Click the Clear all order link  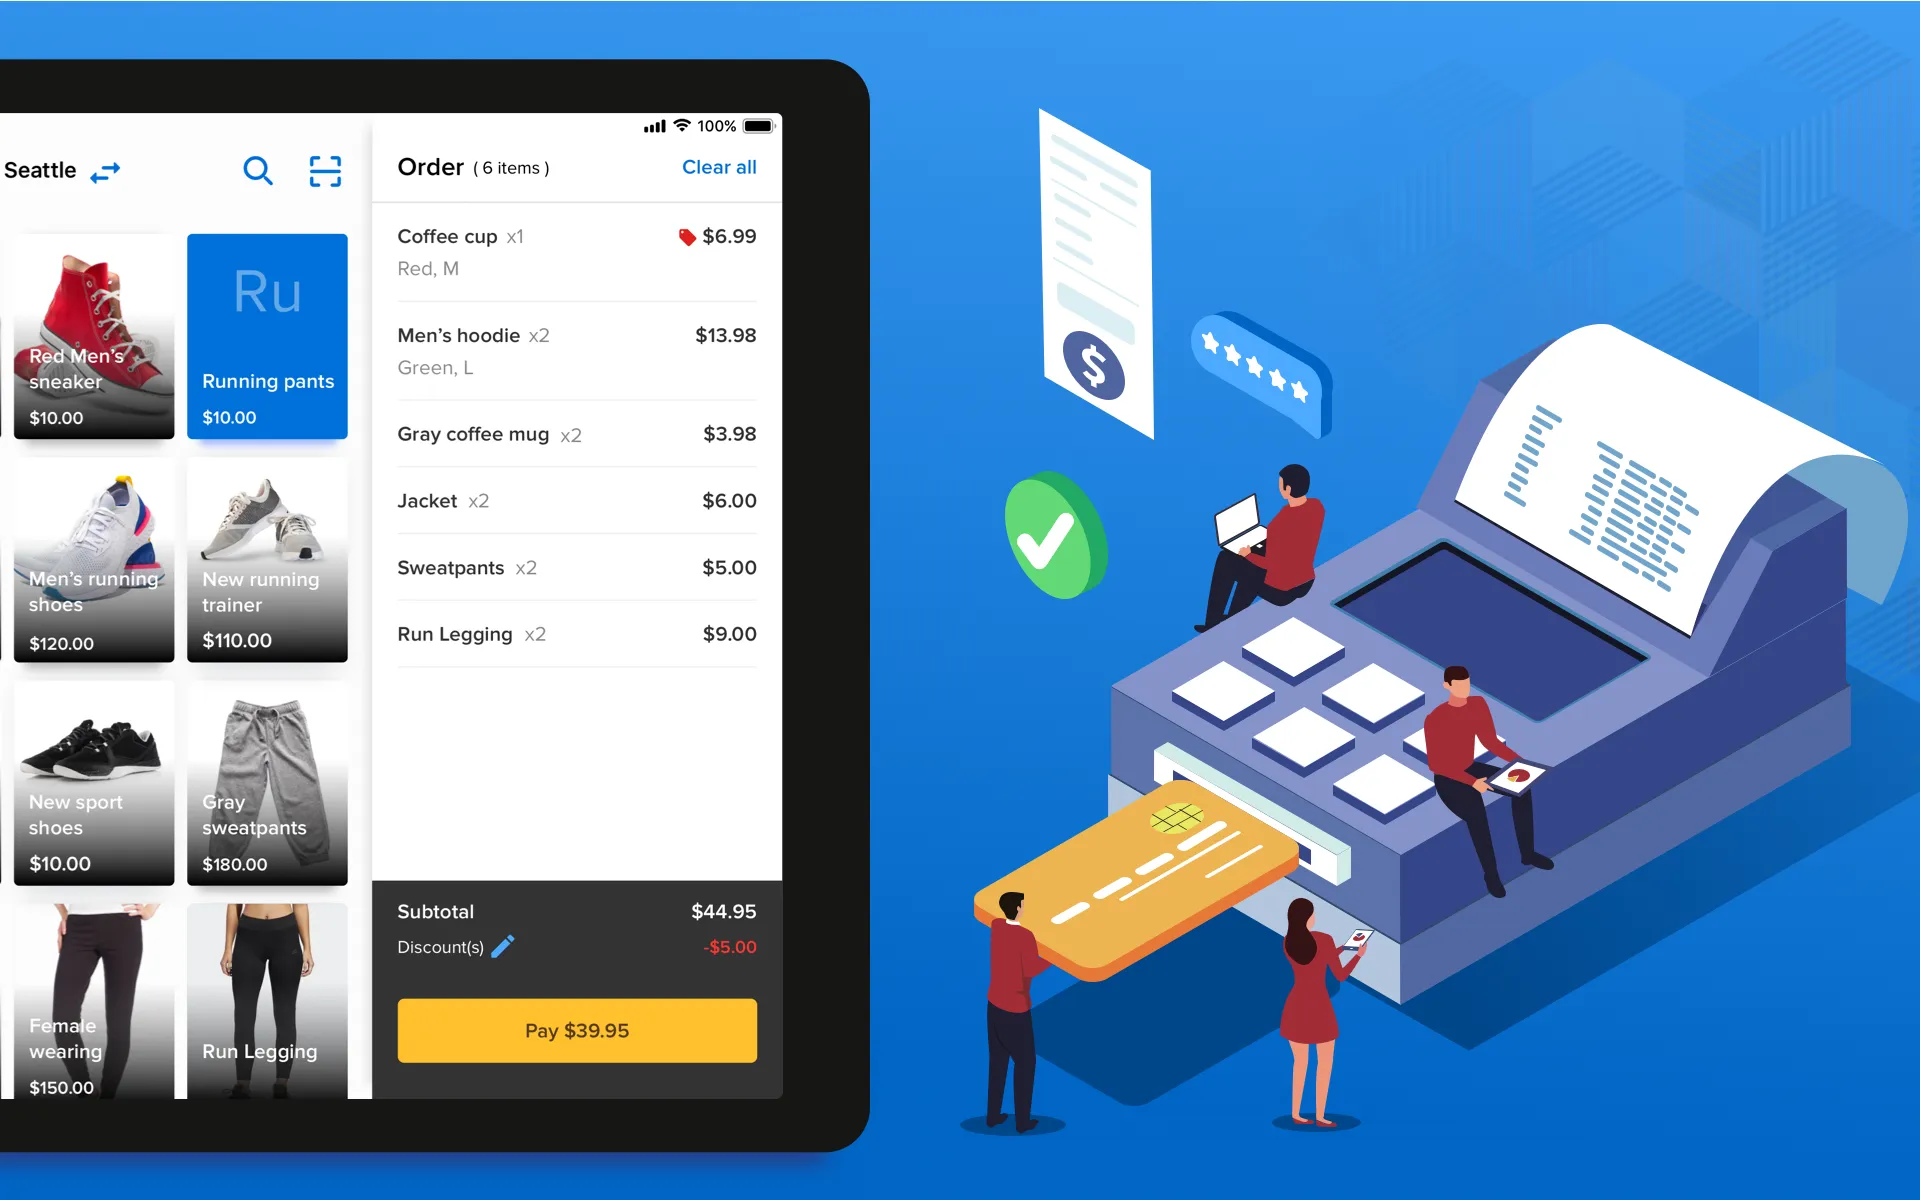click(x=717, y=165)
